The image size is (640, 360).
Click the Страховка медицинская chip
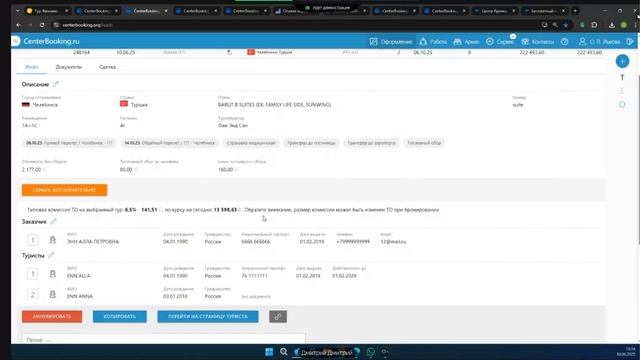[251, 143]
